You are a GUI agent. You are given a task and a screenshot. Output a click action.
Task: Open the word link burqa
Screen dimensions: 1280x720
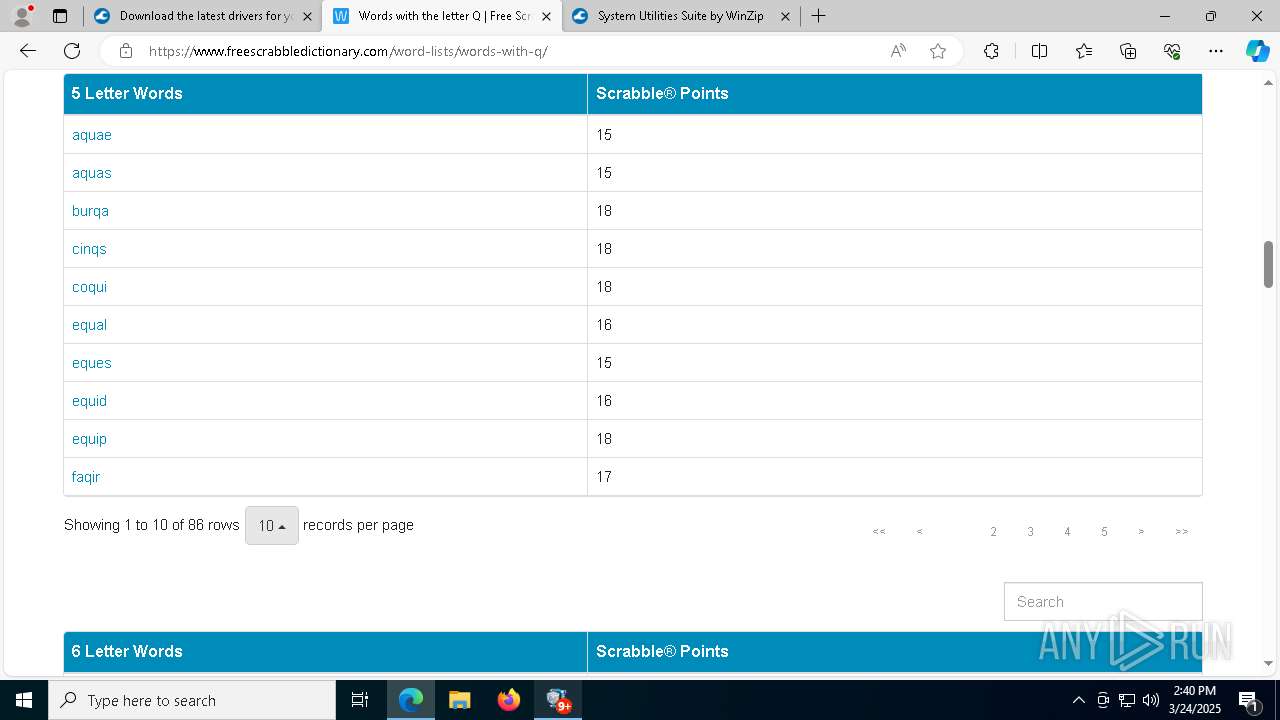point(90,211)
